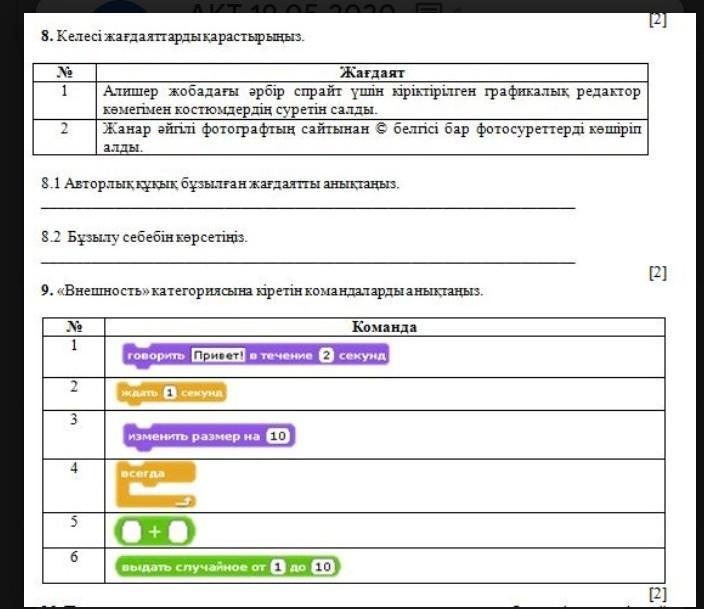Click the answer line under question 8.2

click(307, 260)
